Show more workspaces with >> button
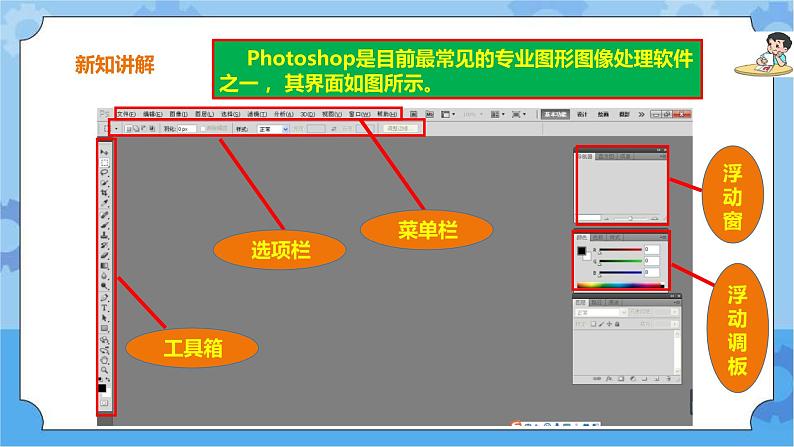This screenshot has height=447, width=794. [641, 114]
